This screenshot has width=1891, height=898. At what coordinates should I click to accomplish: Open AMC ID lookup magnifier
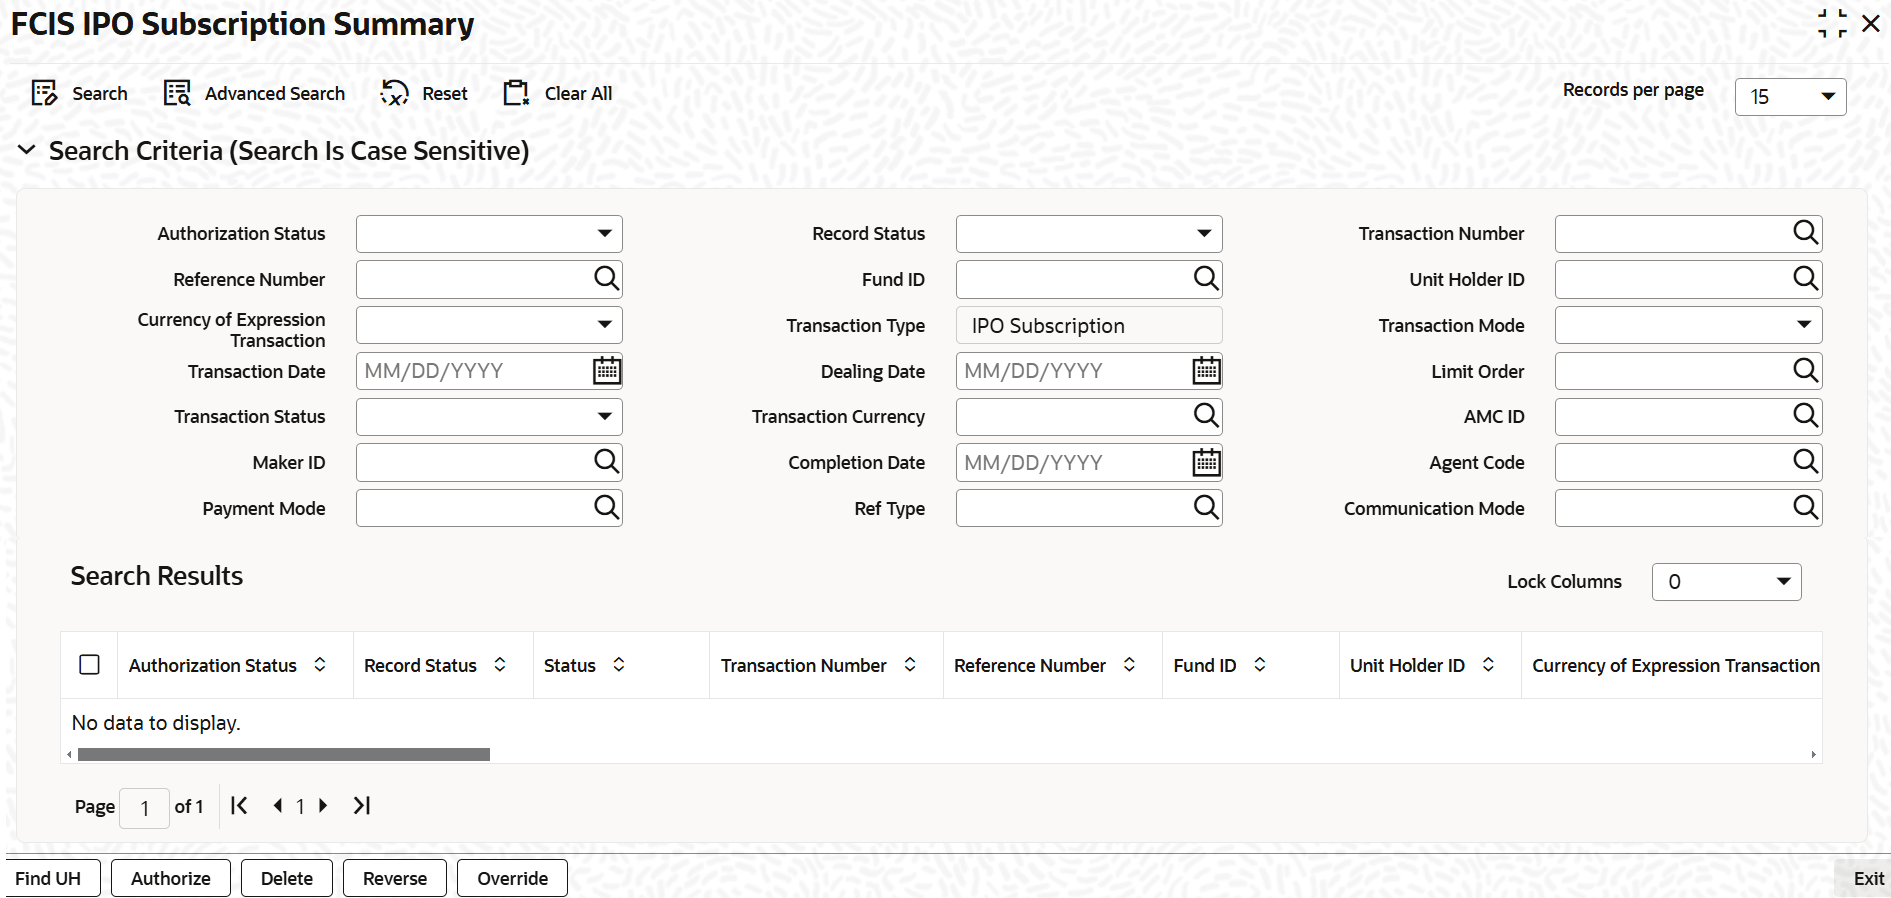[1805, 416]
